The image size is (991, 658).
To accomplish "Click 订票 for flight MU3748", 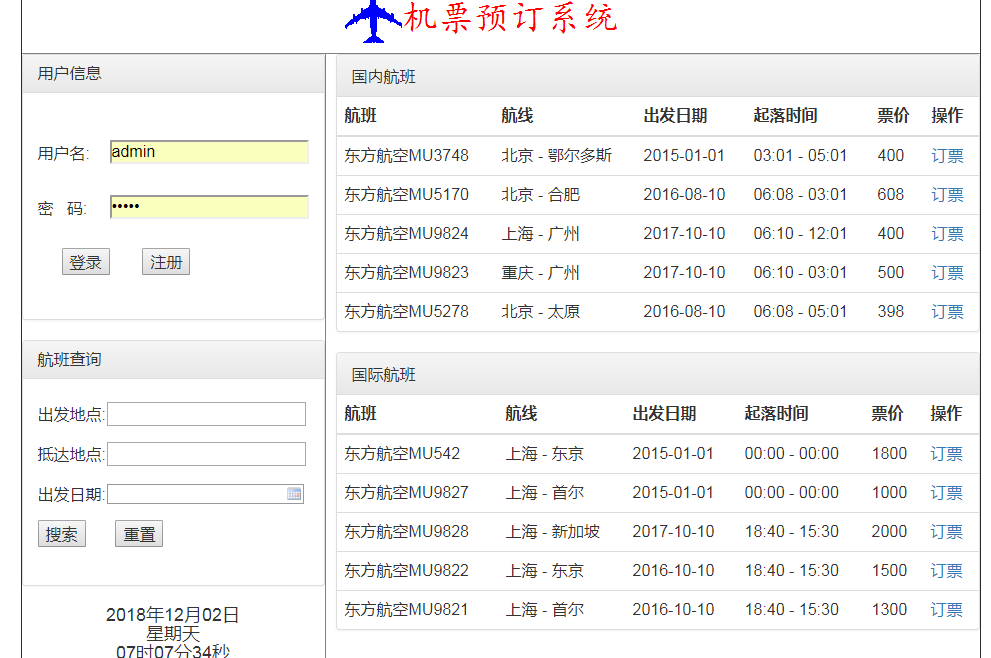I will pyautogui.click(x=947, y=155).
